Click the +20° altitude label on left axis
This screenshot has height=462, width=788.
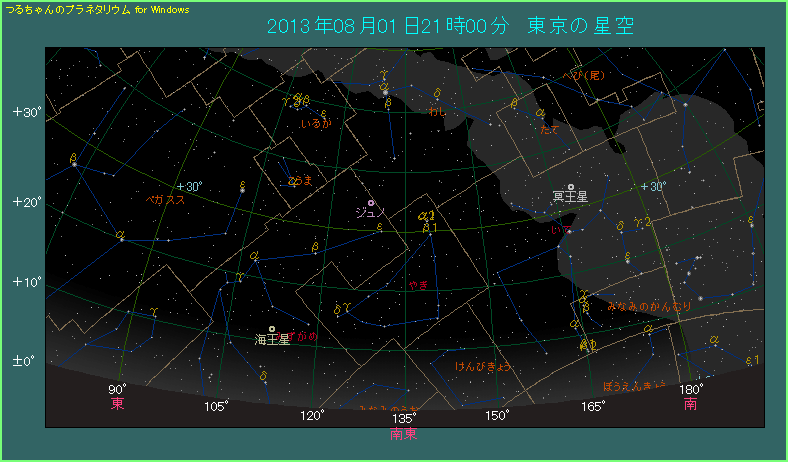coord(27,202)
